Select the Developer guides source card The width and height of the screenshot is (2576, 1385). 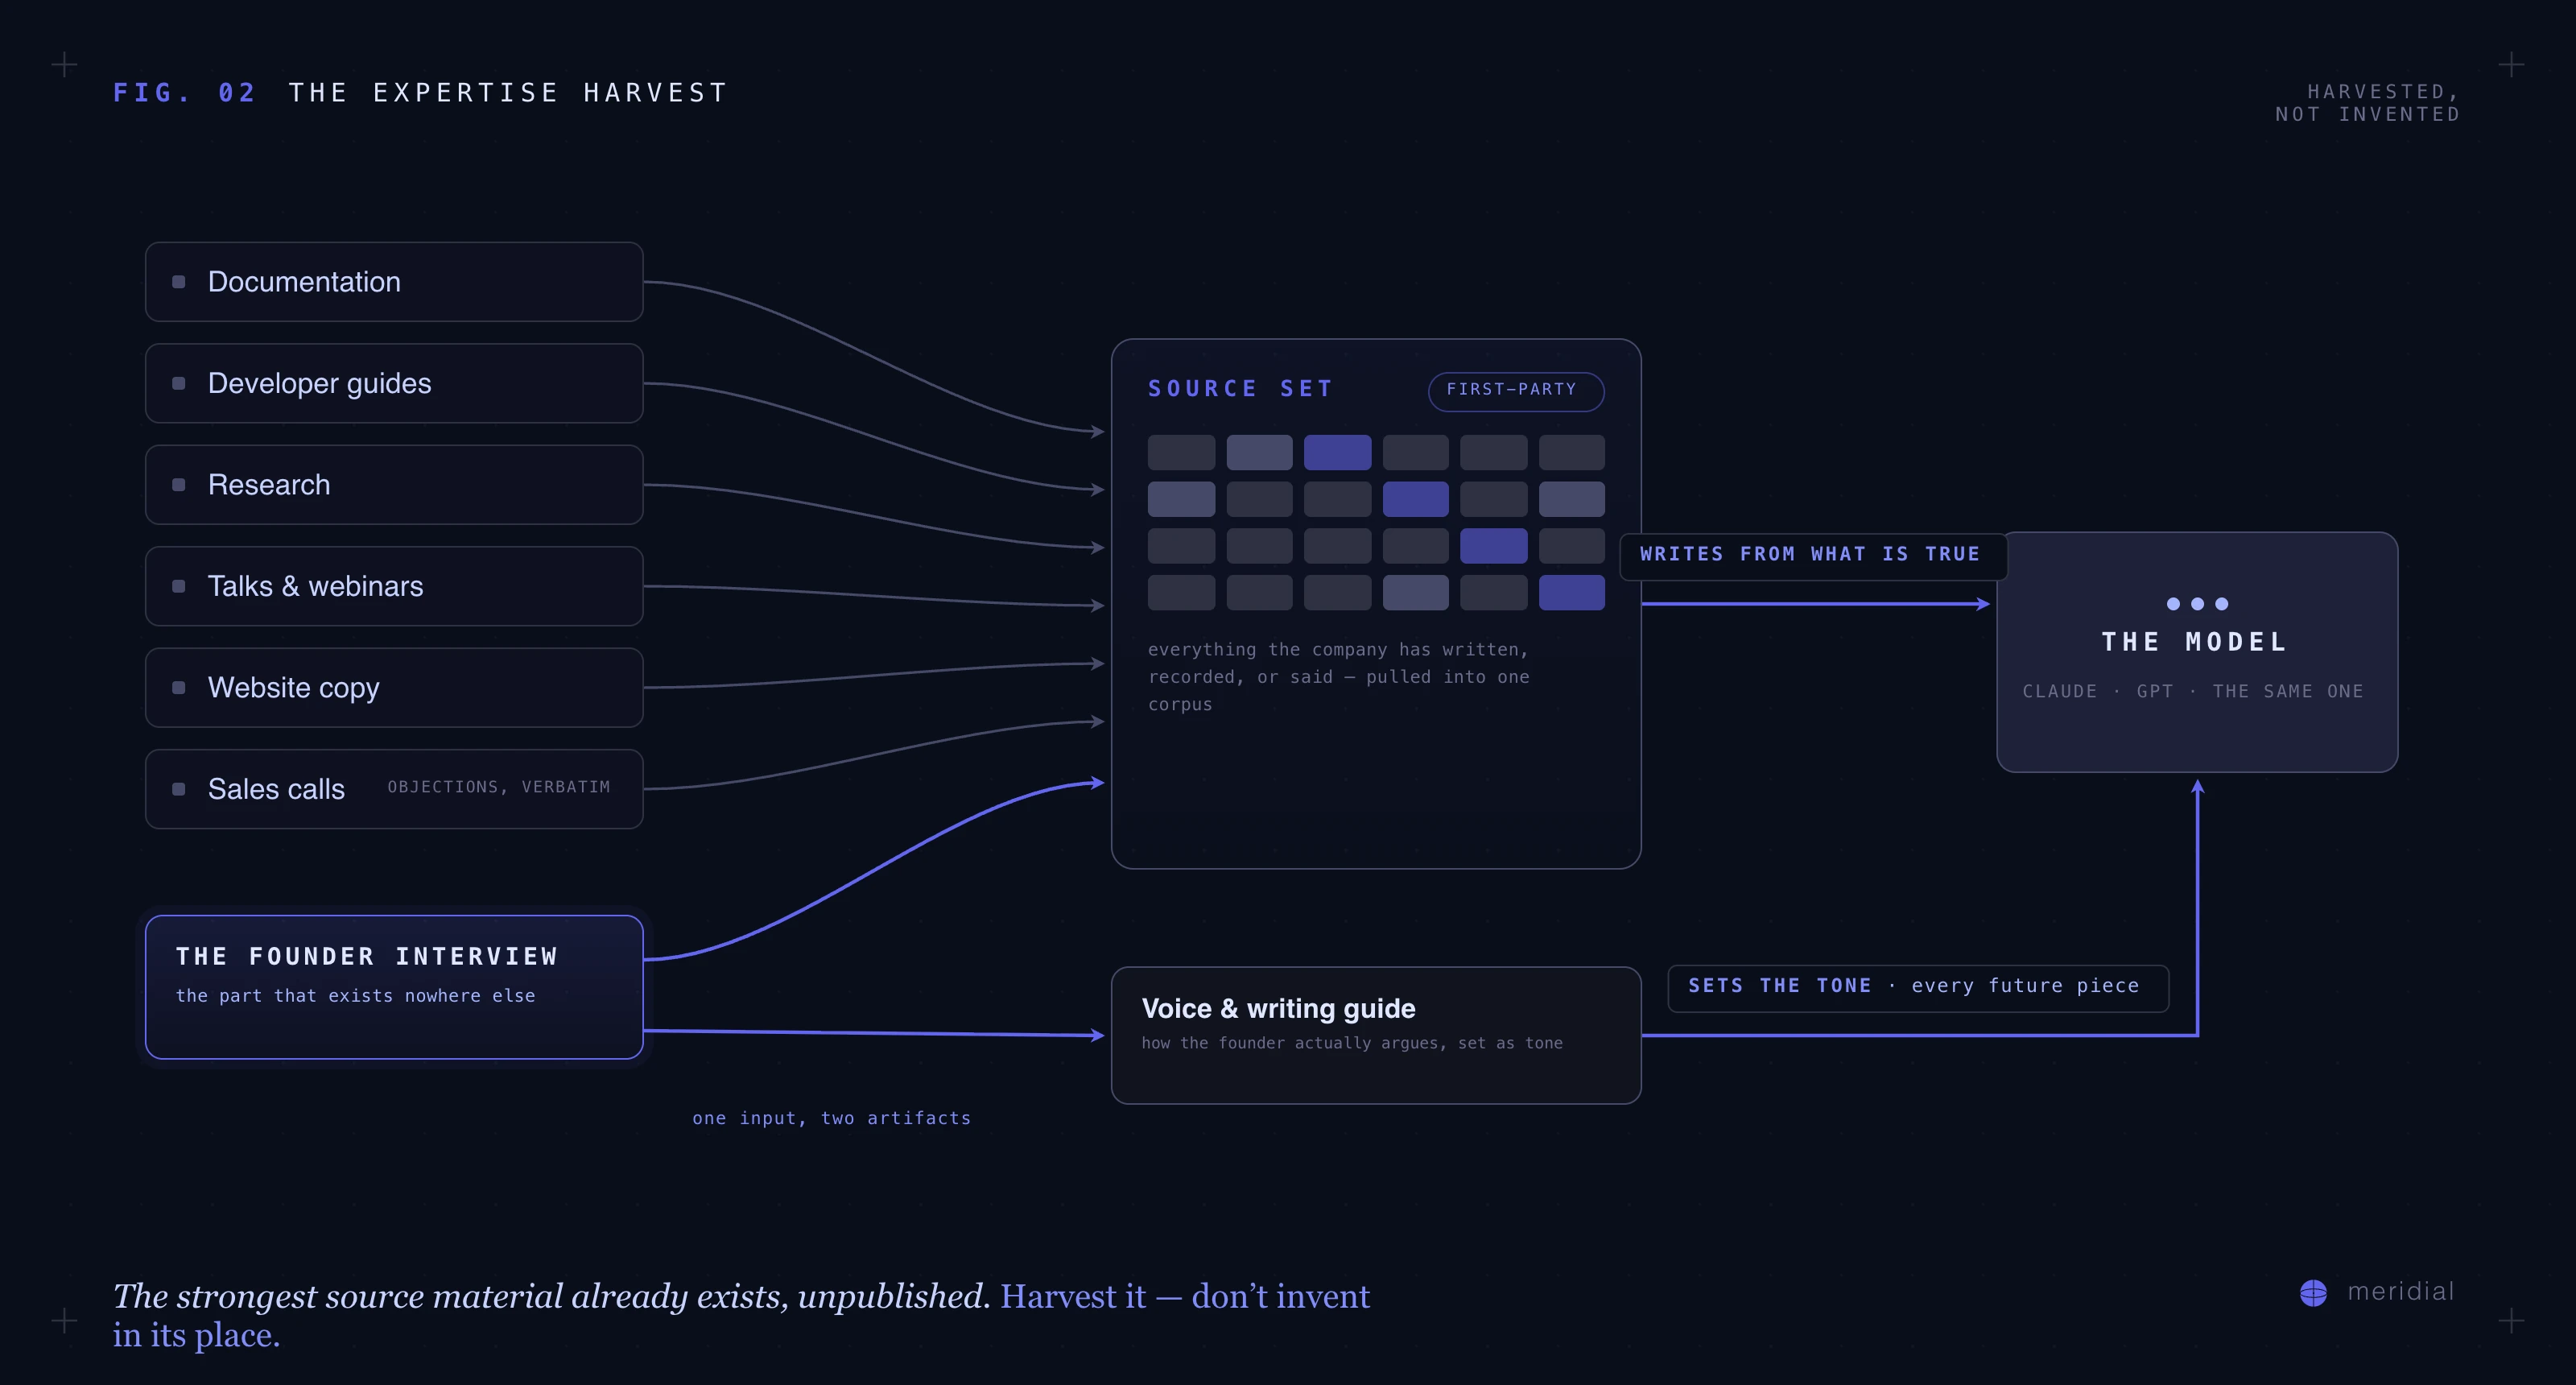tap(394, 384)
